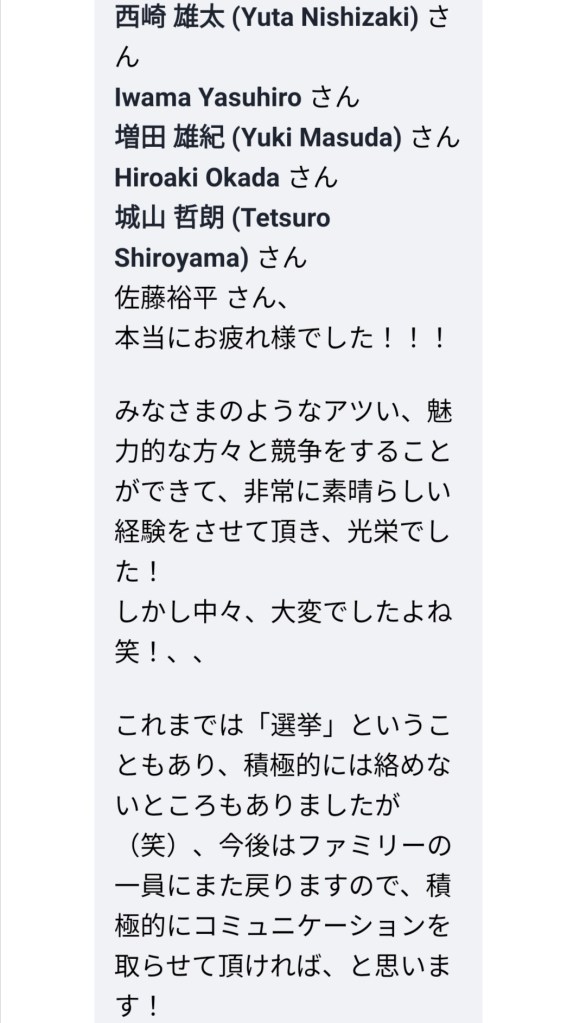This screenshot has width=586, height=1023.
Task: Click the line 笑！、、
Action: (x=161, y=652)
